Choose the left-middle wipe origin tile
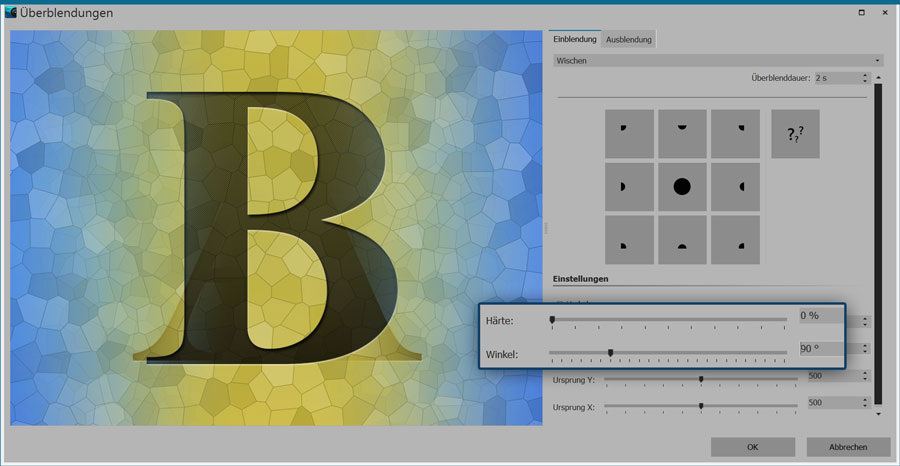 629,187
